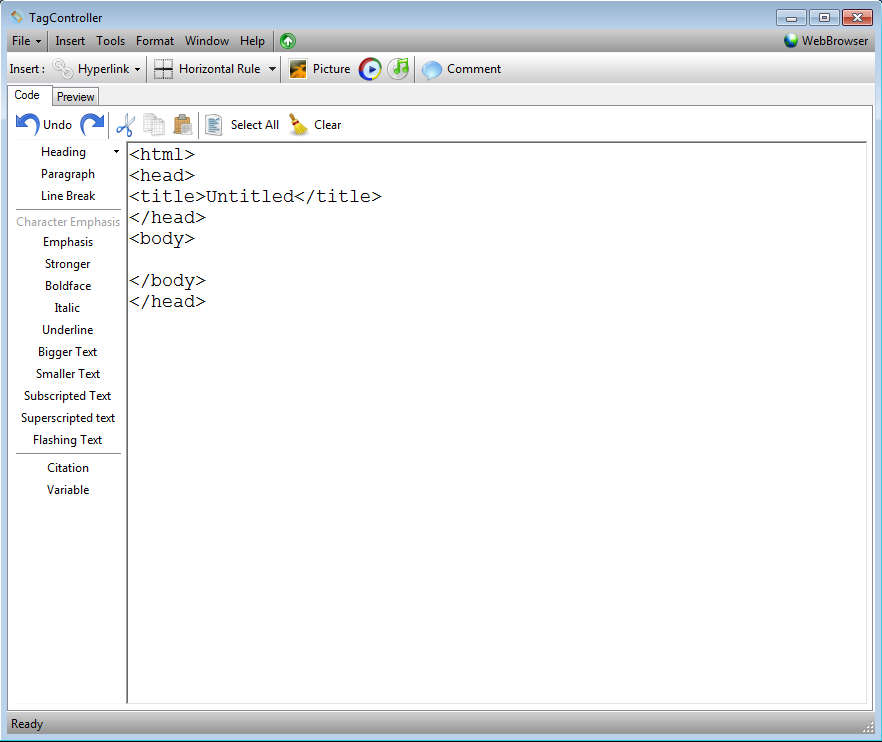Click the Comment label

474,69
